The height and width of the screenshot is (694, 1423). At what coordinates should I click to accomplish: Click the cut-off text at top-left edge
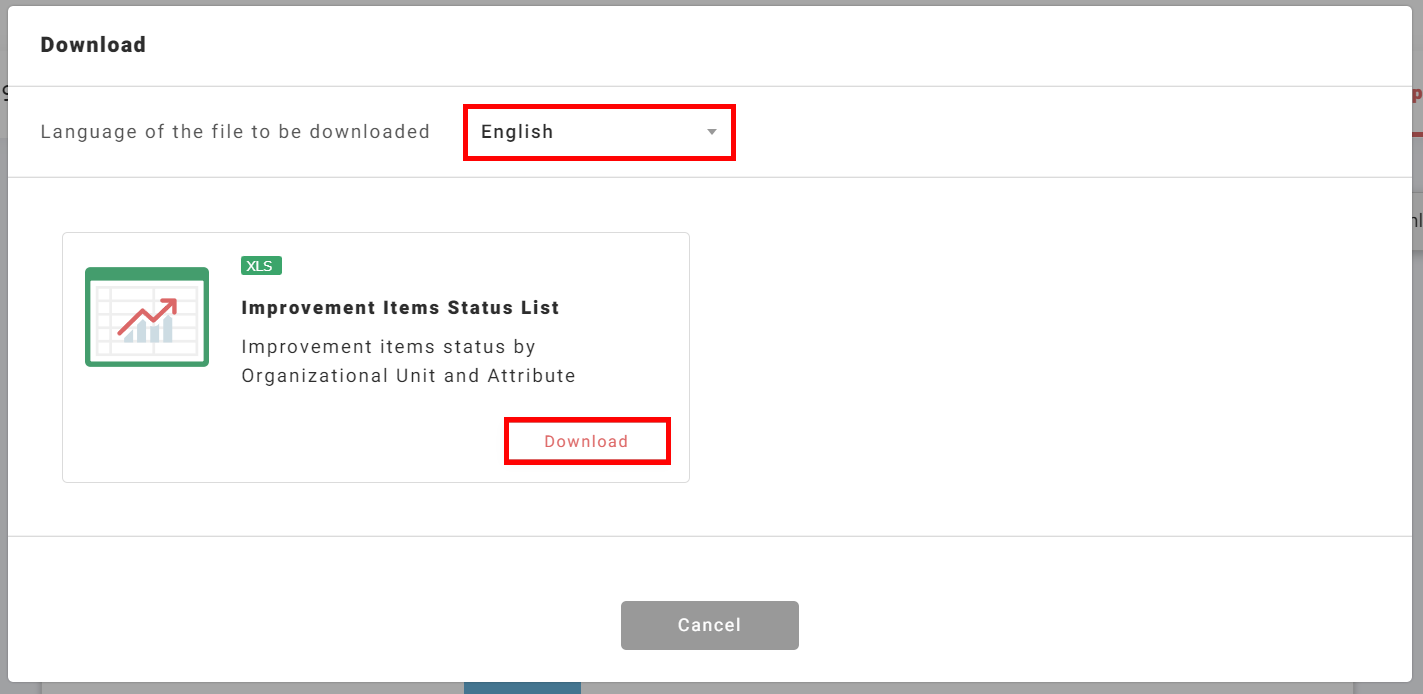point(4,93)
